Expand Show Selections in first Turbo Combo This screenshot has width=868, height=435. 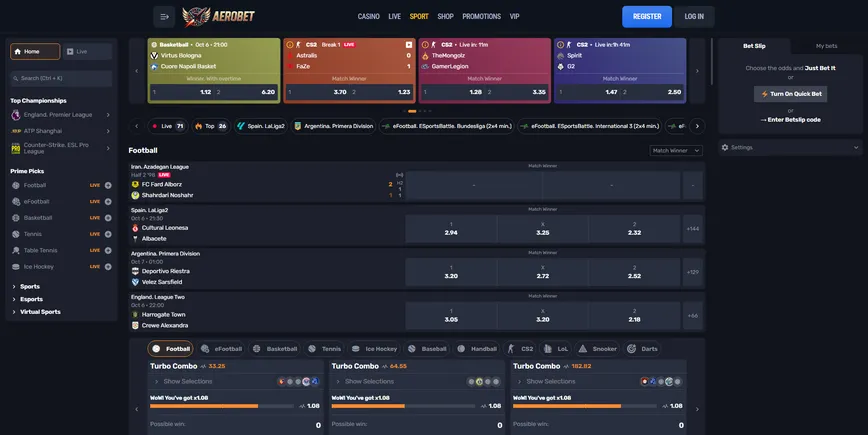click(186, 381)
